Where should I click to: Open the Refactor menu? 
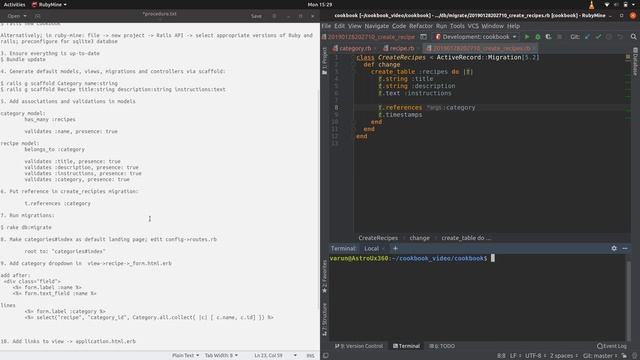tap(420, 26)
